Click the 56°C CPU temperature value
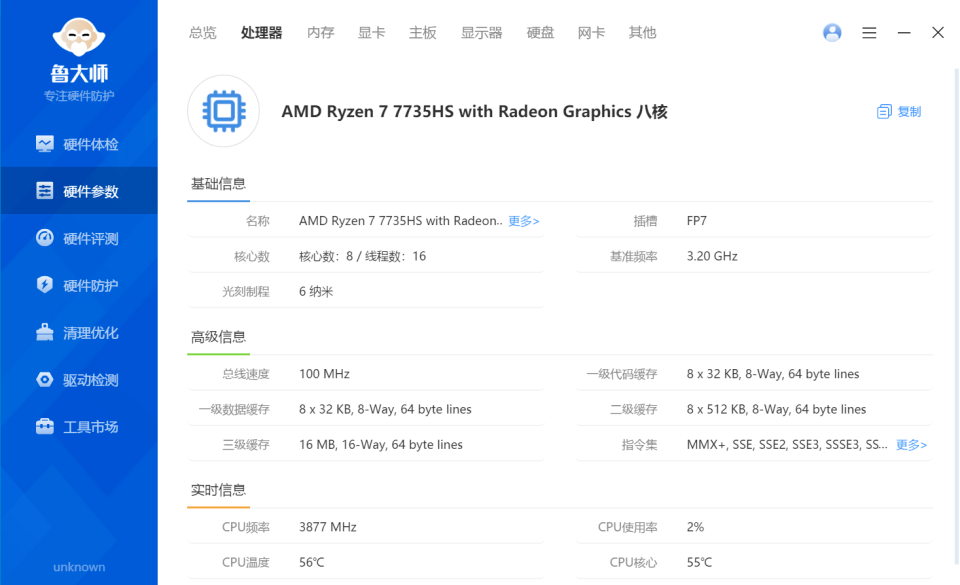The image size is (960, 585). coord(311,562)
